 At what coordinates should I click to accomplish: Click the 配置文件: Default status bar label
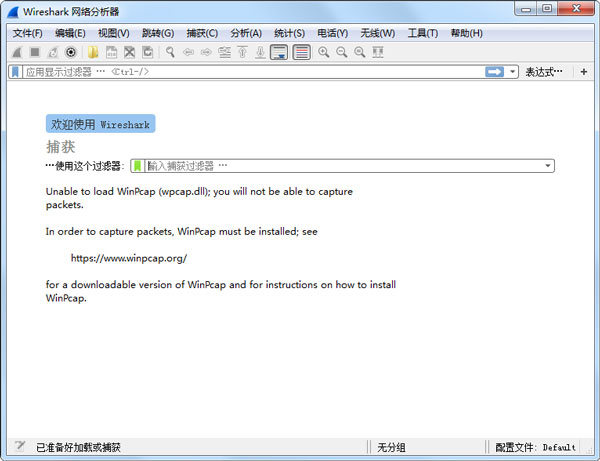[536, 447]
